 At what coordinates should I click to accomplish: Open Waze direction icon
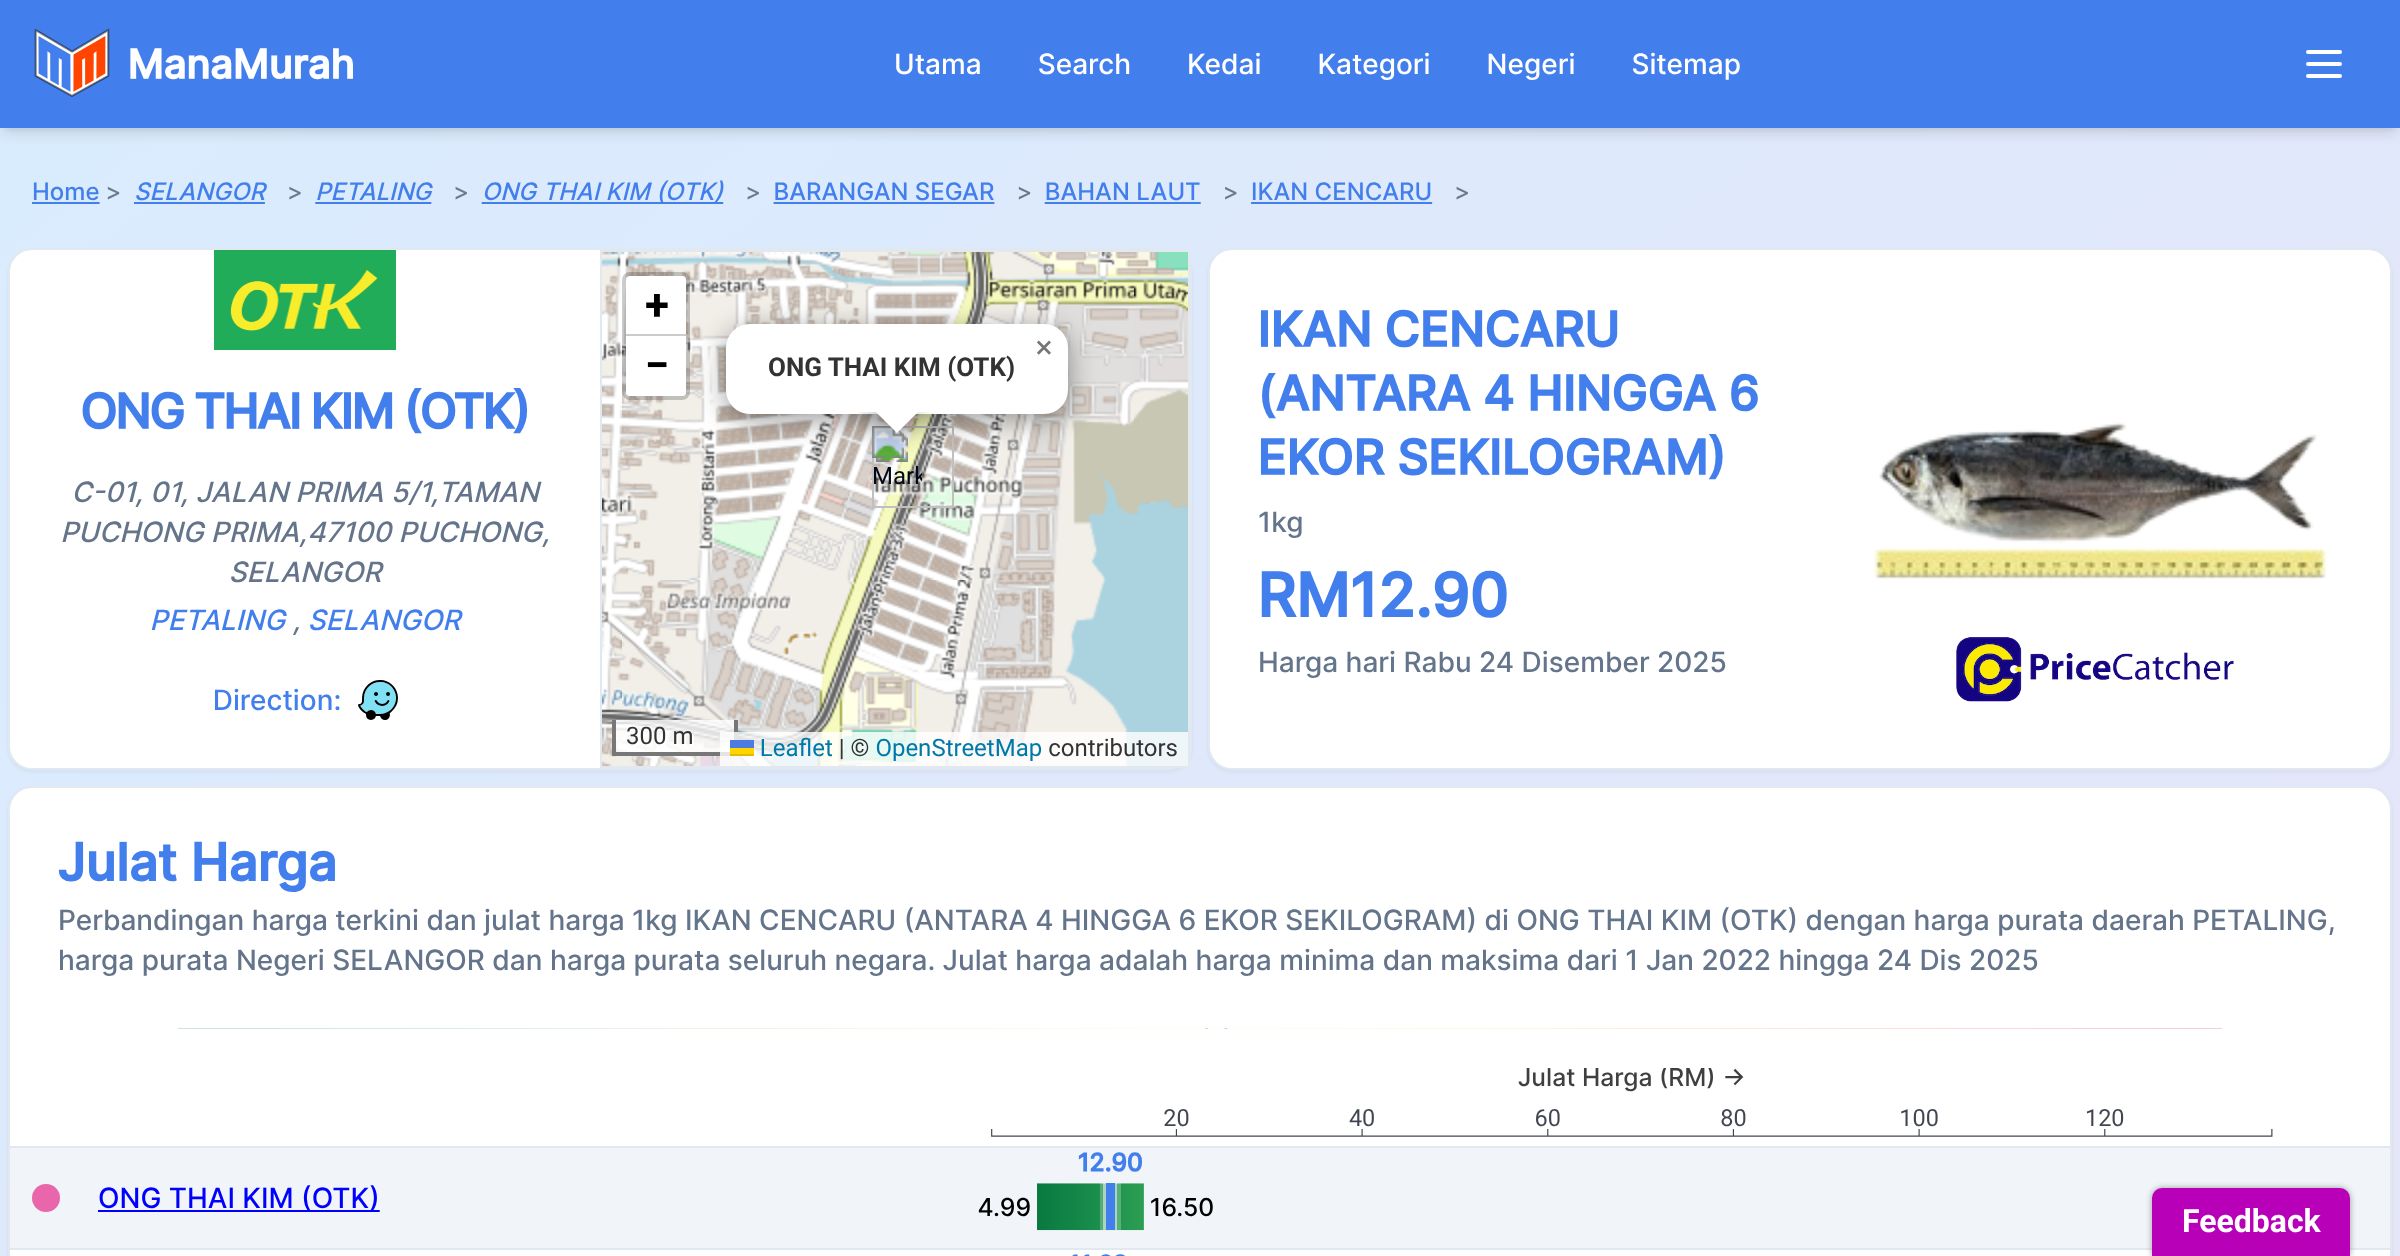pos(379,700)
